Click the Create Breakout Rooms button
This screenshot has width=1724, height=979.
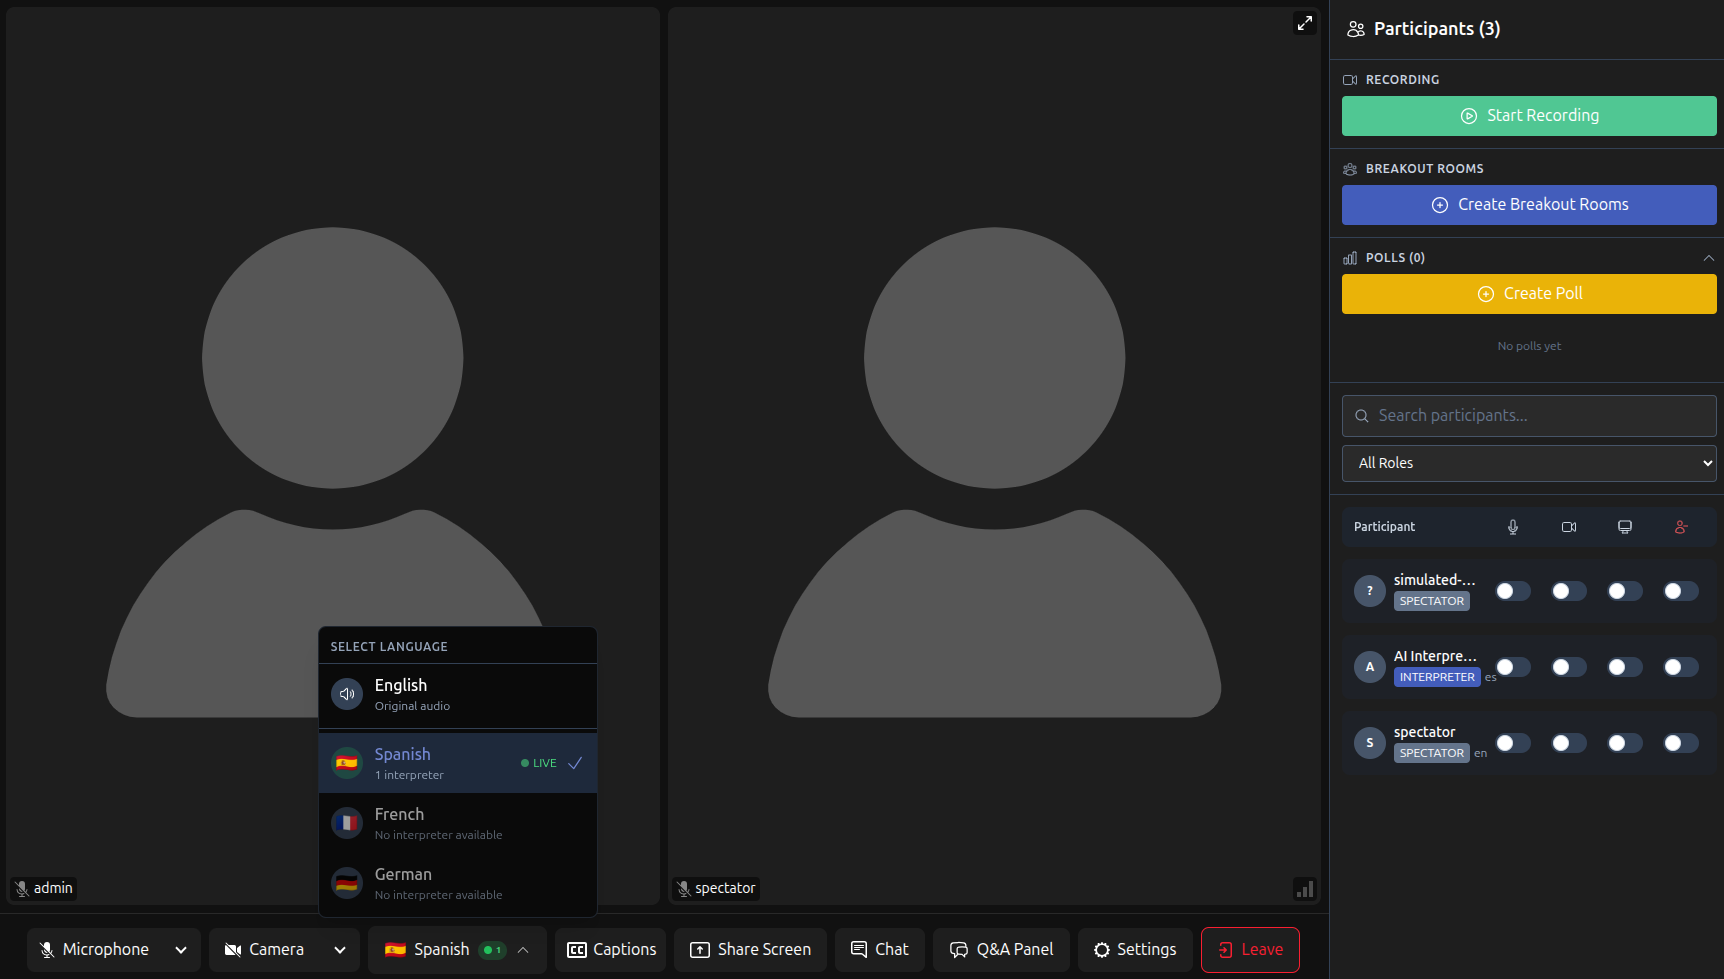coord(1529,205)
